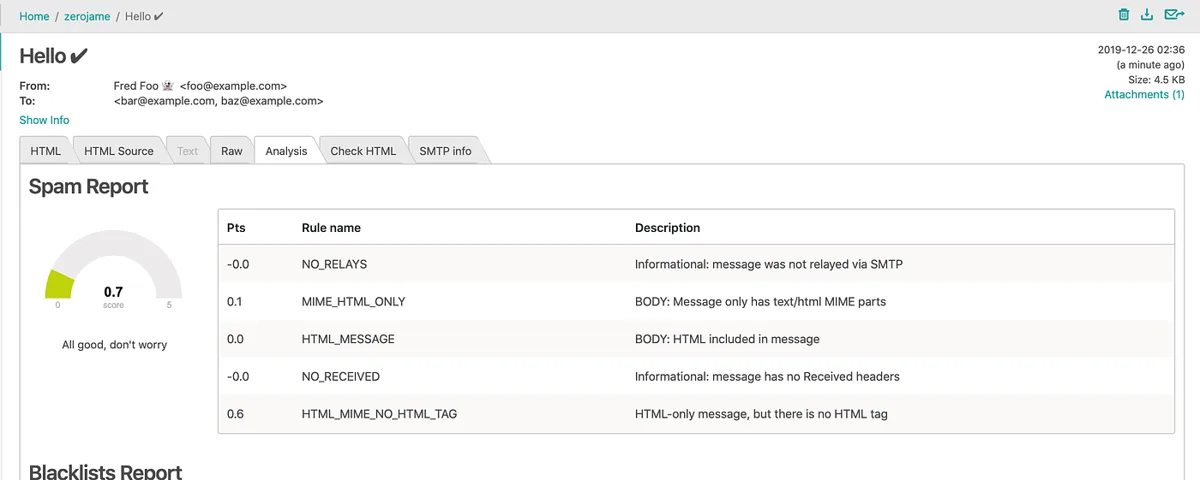Viewport: 1200px width, 480px height.
Task: Click the 0.1 points value
Action: (x=235, y=302)
